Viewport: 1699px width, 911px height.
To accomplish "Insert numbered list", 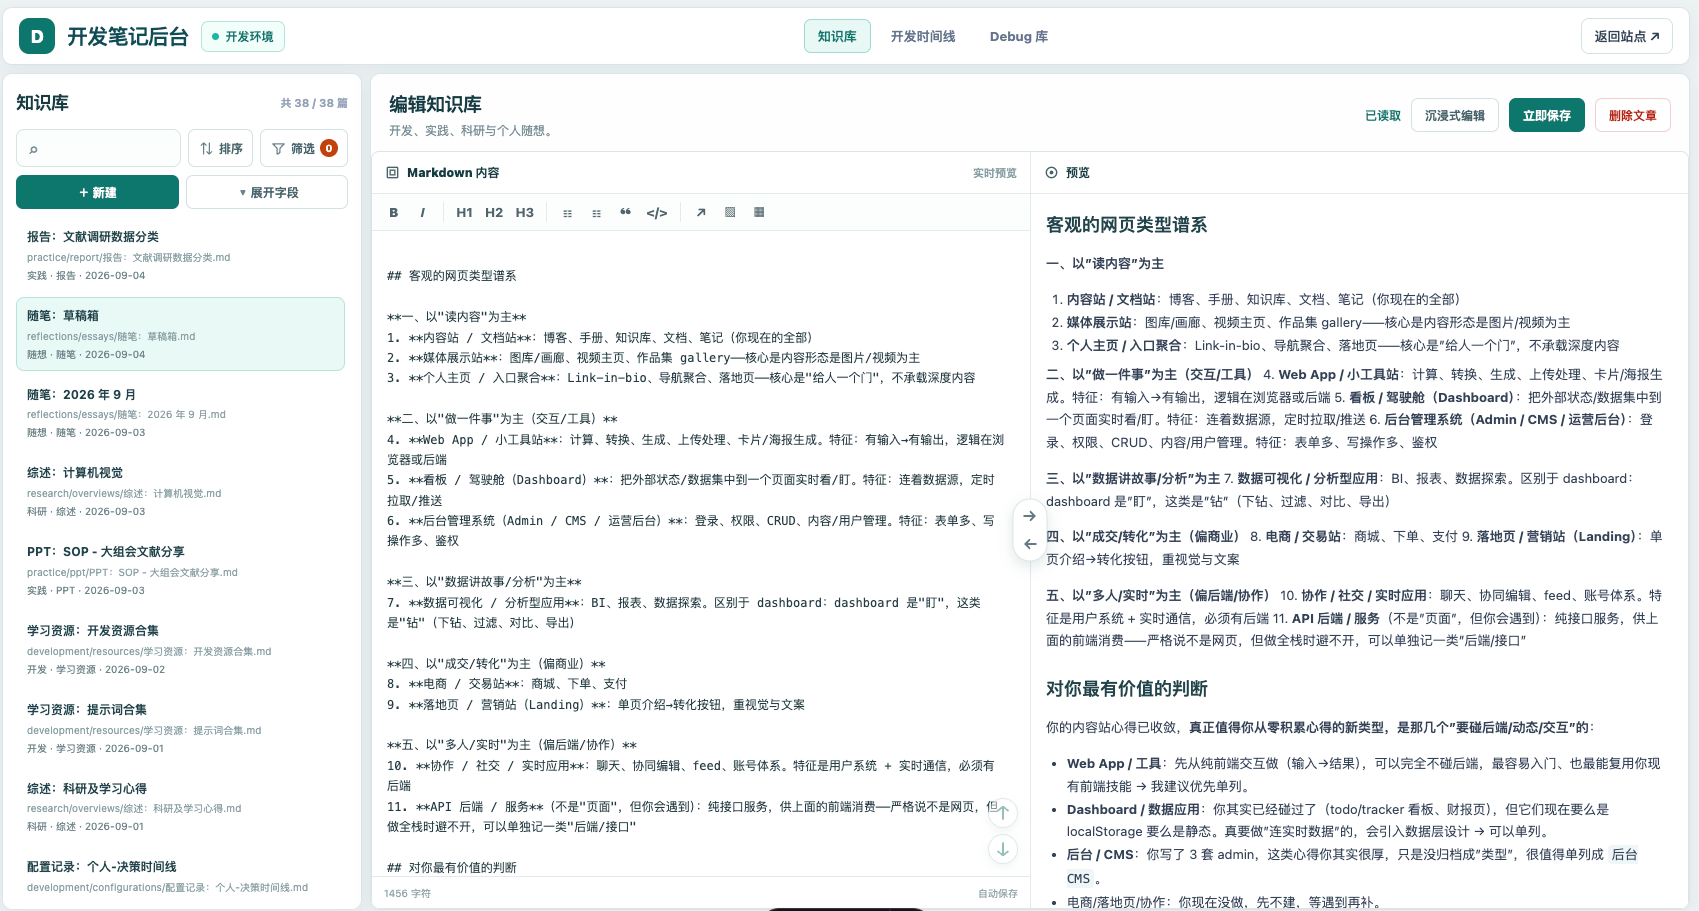I will [597, 213].
